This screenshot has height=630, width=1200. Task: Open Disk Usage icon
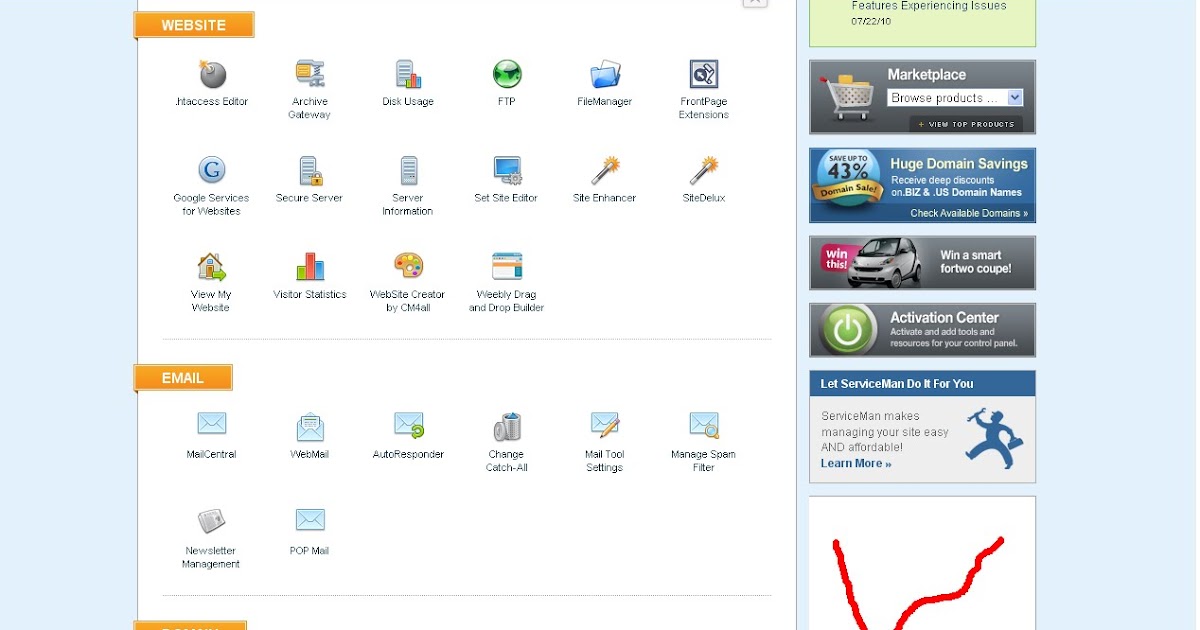(x=408, y=74)
